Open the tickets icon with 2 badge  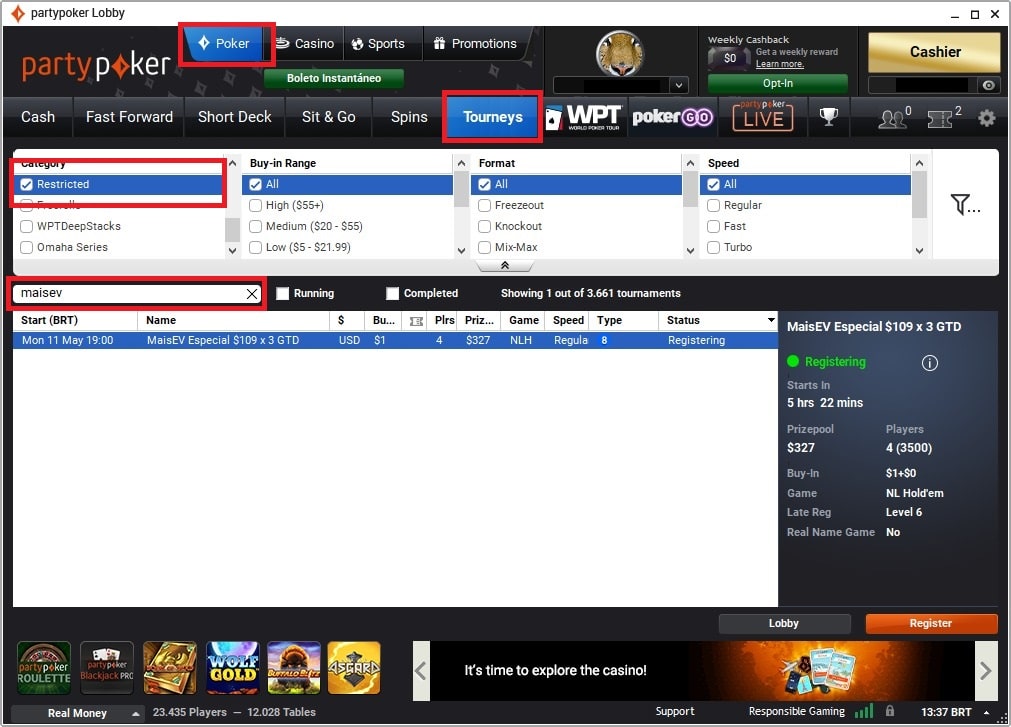[x=943, y=117]
